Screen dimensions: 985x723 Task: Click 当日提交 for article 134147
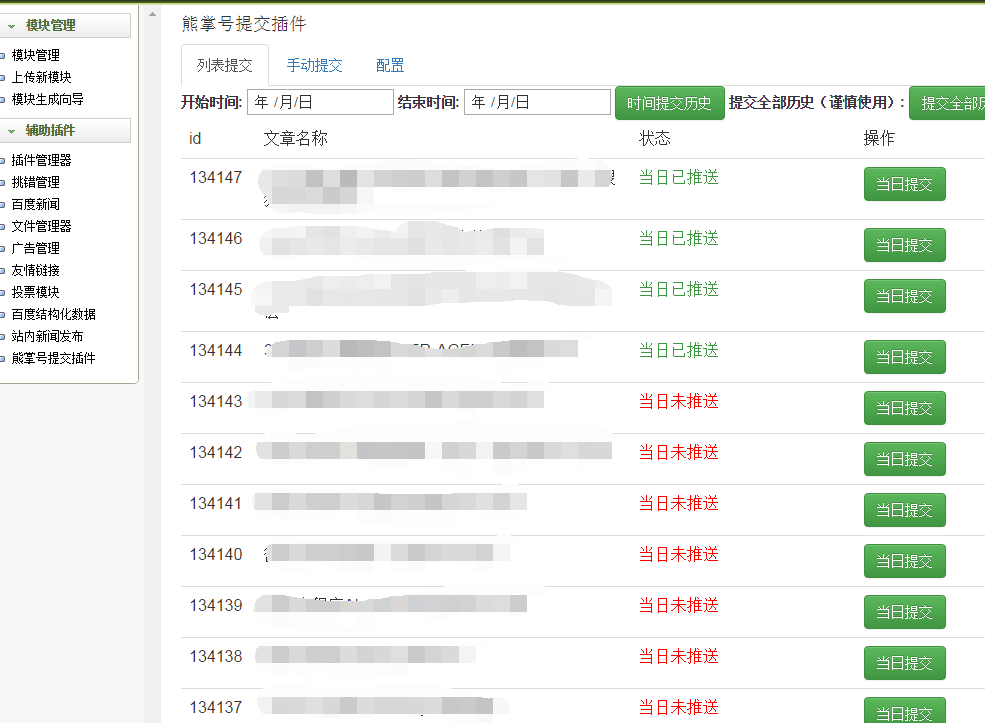coord(904,184)
